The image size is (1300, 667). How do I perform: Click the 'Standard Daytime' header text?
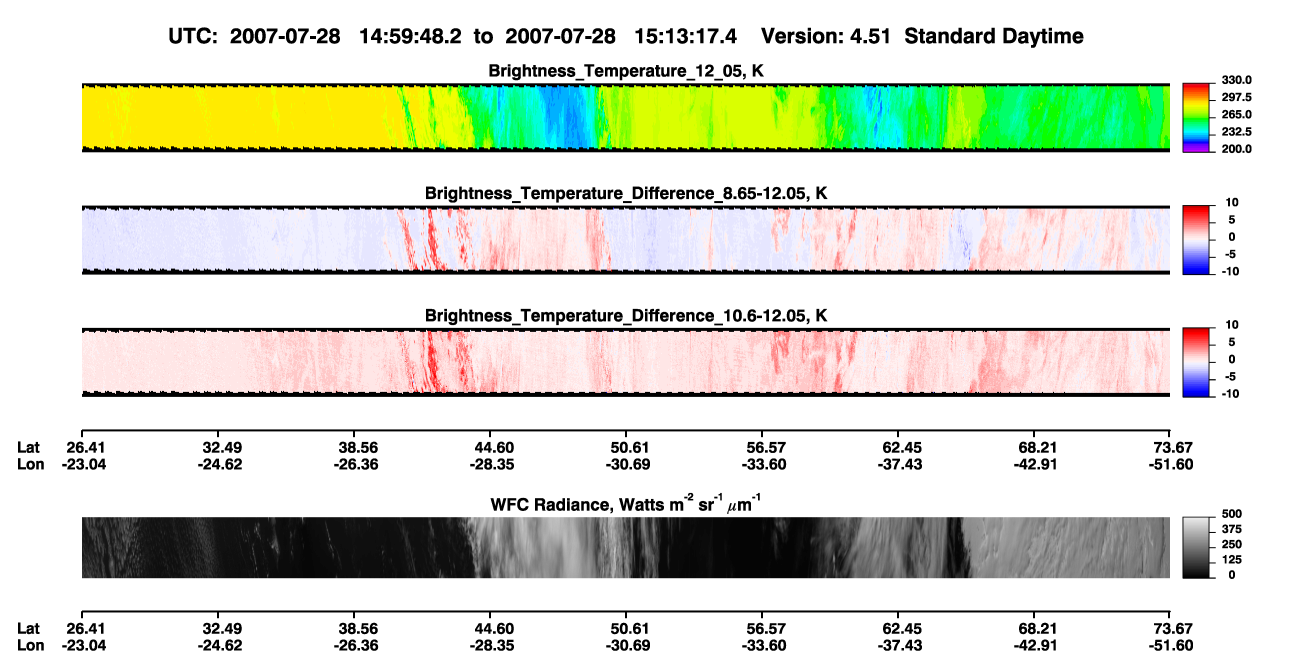[992, 37]
